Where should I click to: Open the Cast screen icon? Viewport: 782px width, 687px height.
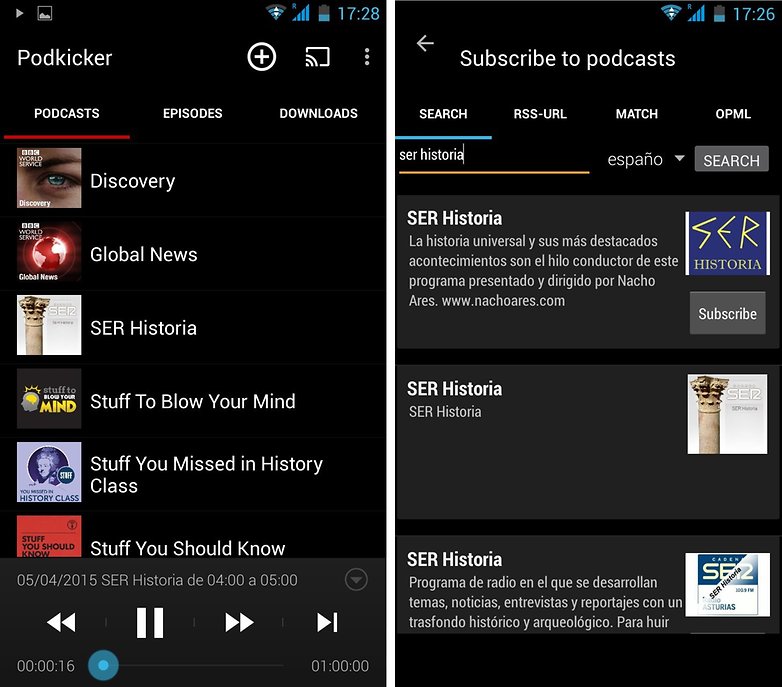pyautogui.click(x=318, y=57)
